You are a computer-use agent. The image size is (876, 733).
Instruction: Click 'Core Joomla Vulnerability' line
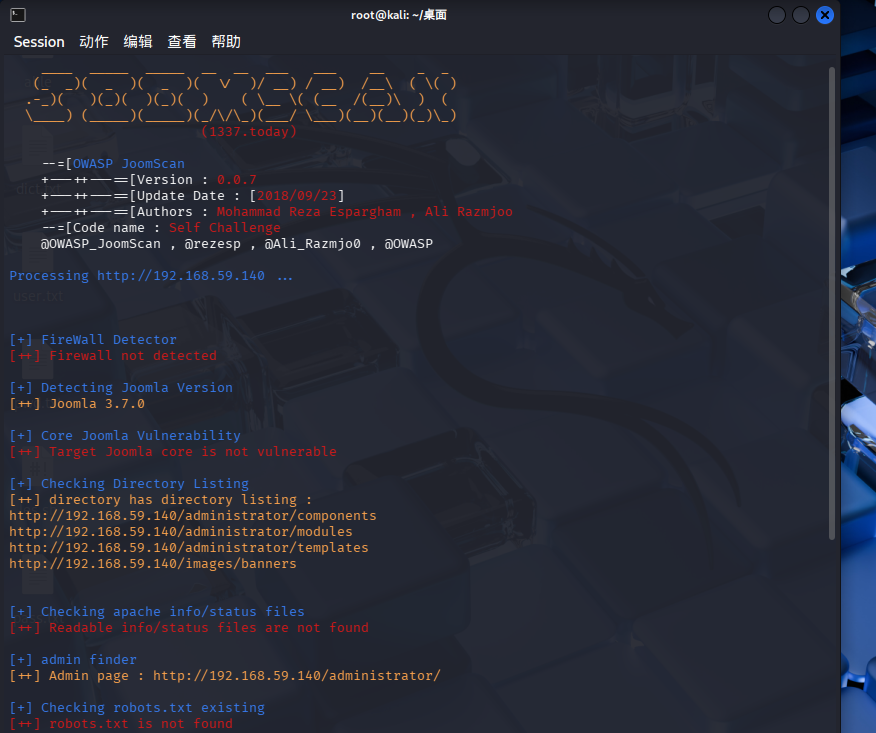point(125,436)
